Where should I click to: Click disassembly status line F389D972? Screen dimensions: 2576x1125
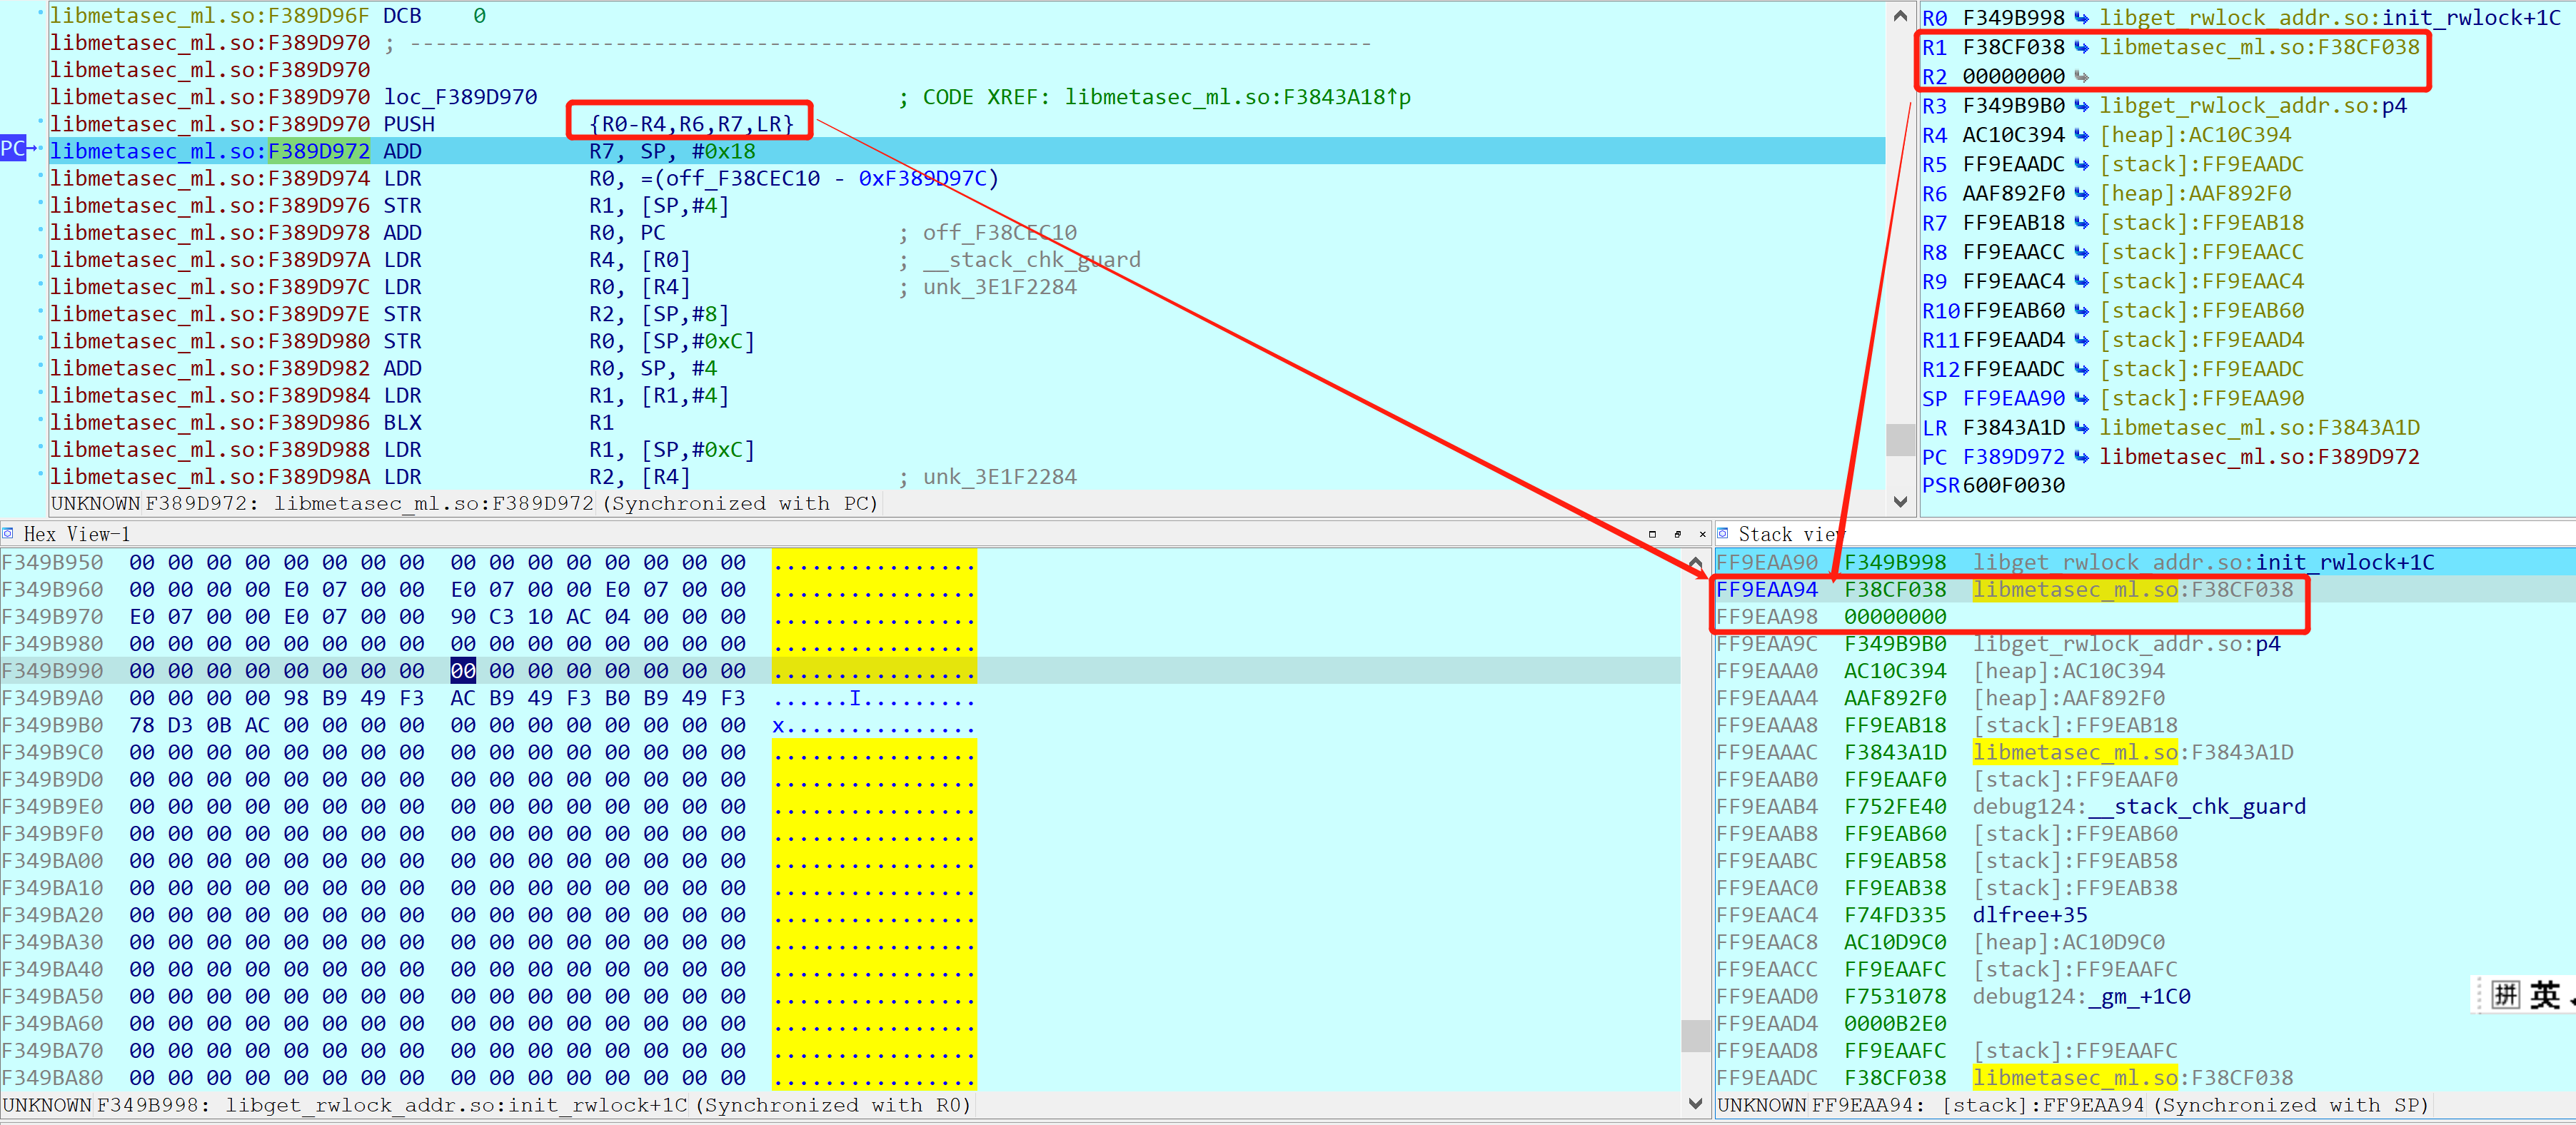465,503
